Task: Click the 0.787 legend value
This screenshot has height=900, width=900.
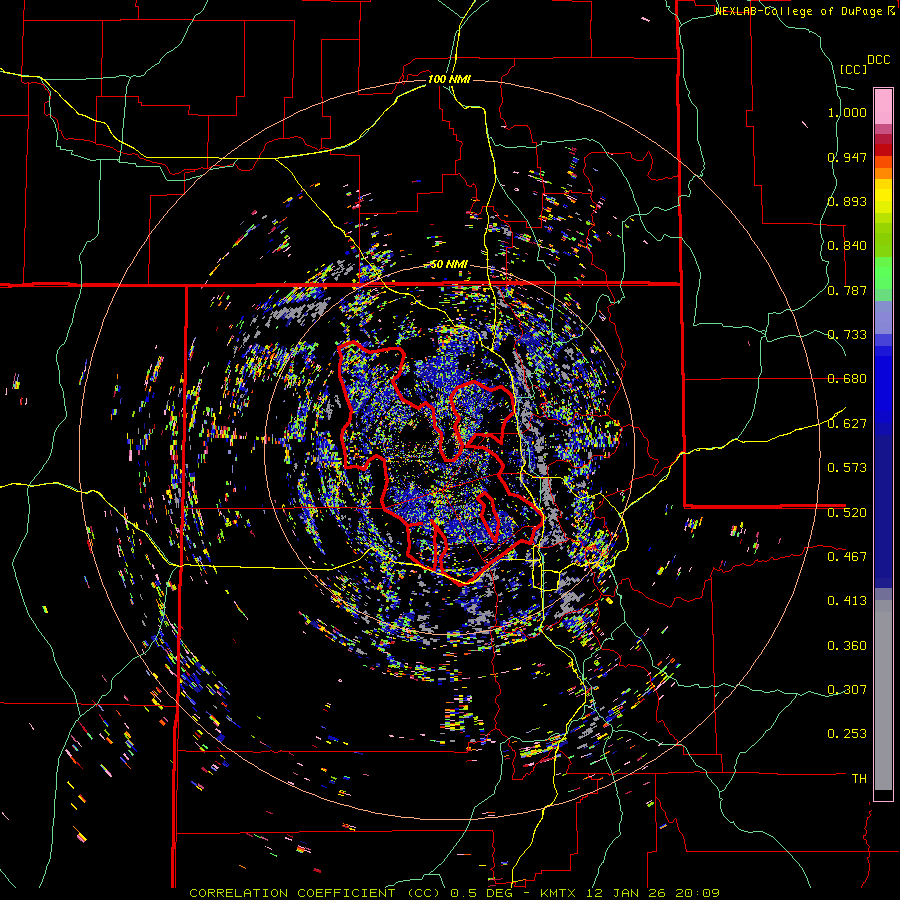Action: (847, 290)
